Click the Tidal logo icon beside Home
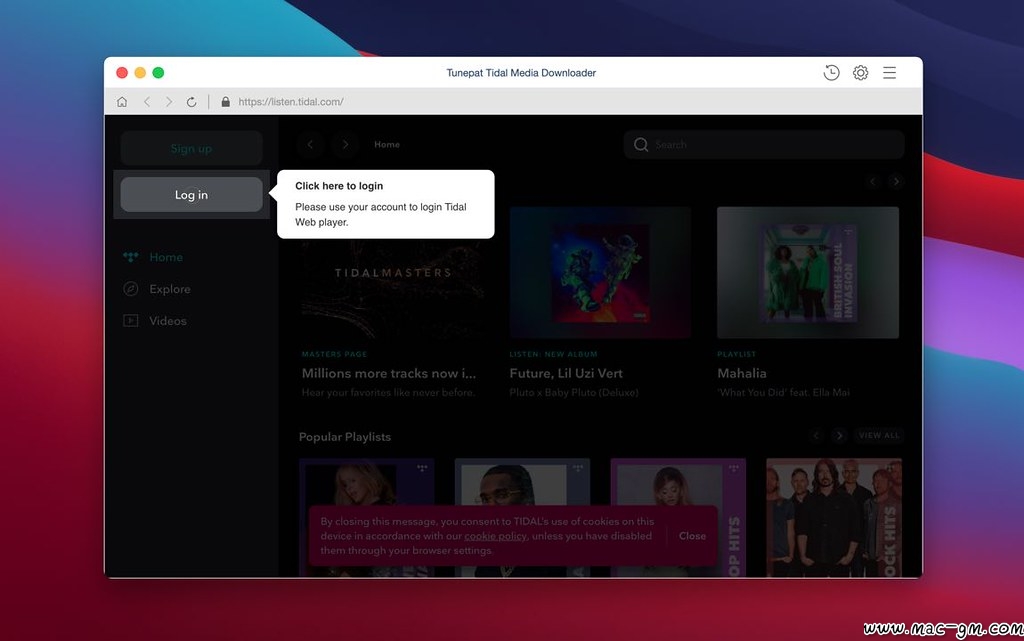Screen dimensions: 1024x641 [x=131, y=257]
